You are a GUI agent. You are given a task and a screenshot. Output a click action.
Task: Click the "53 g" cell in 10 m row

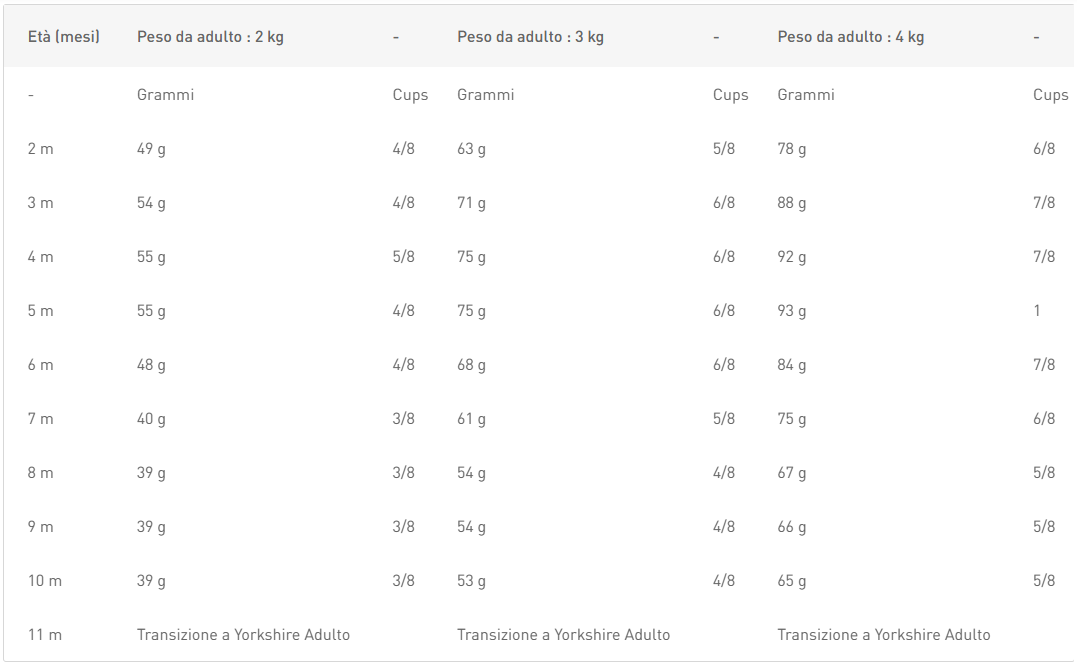coord(471,581)
